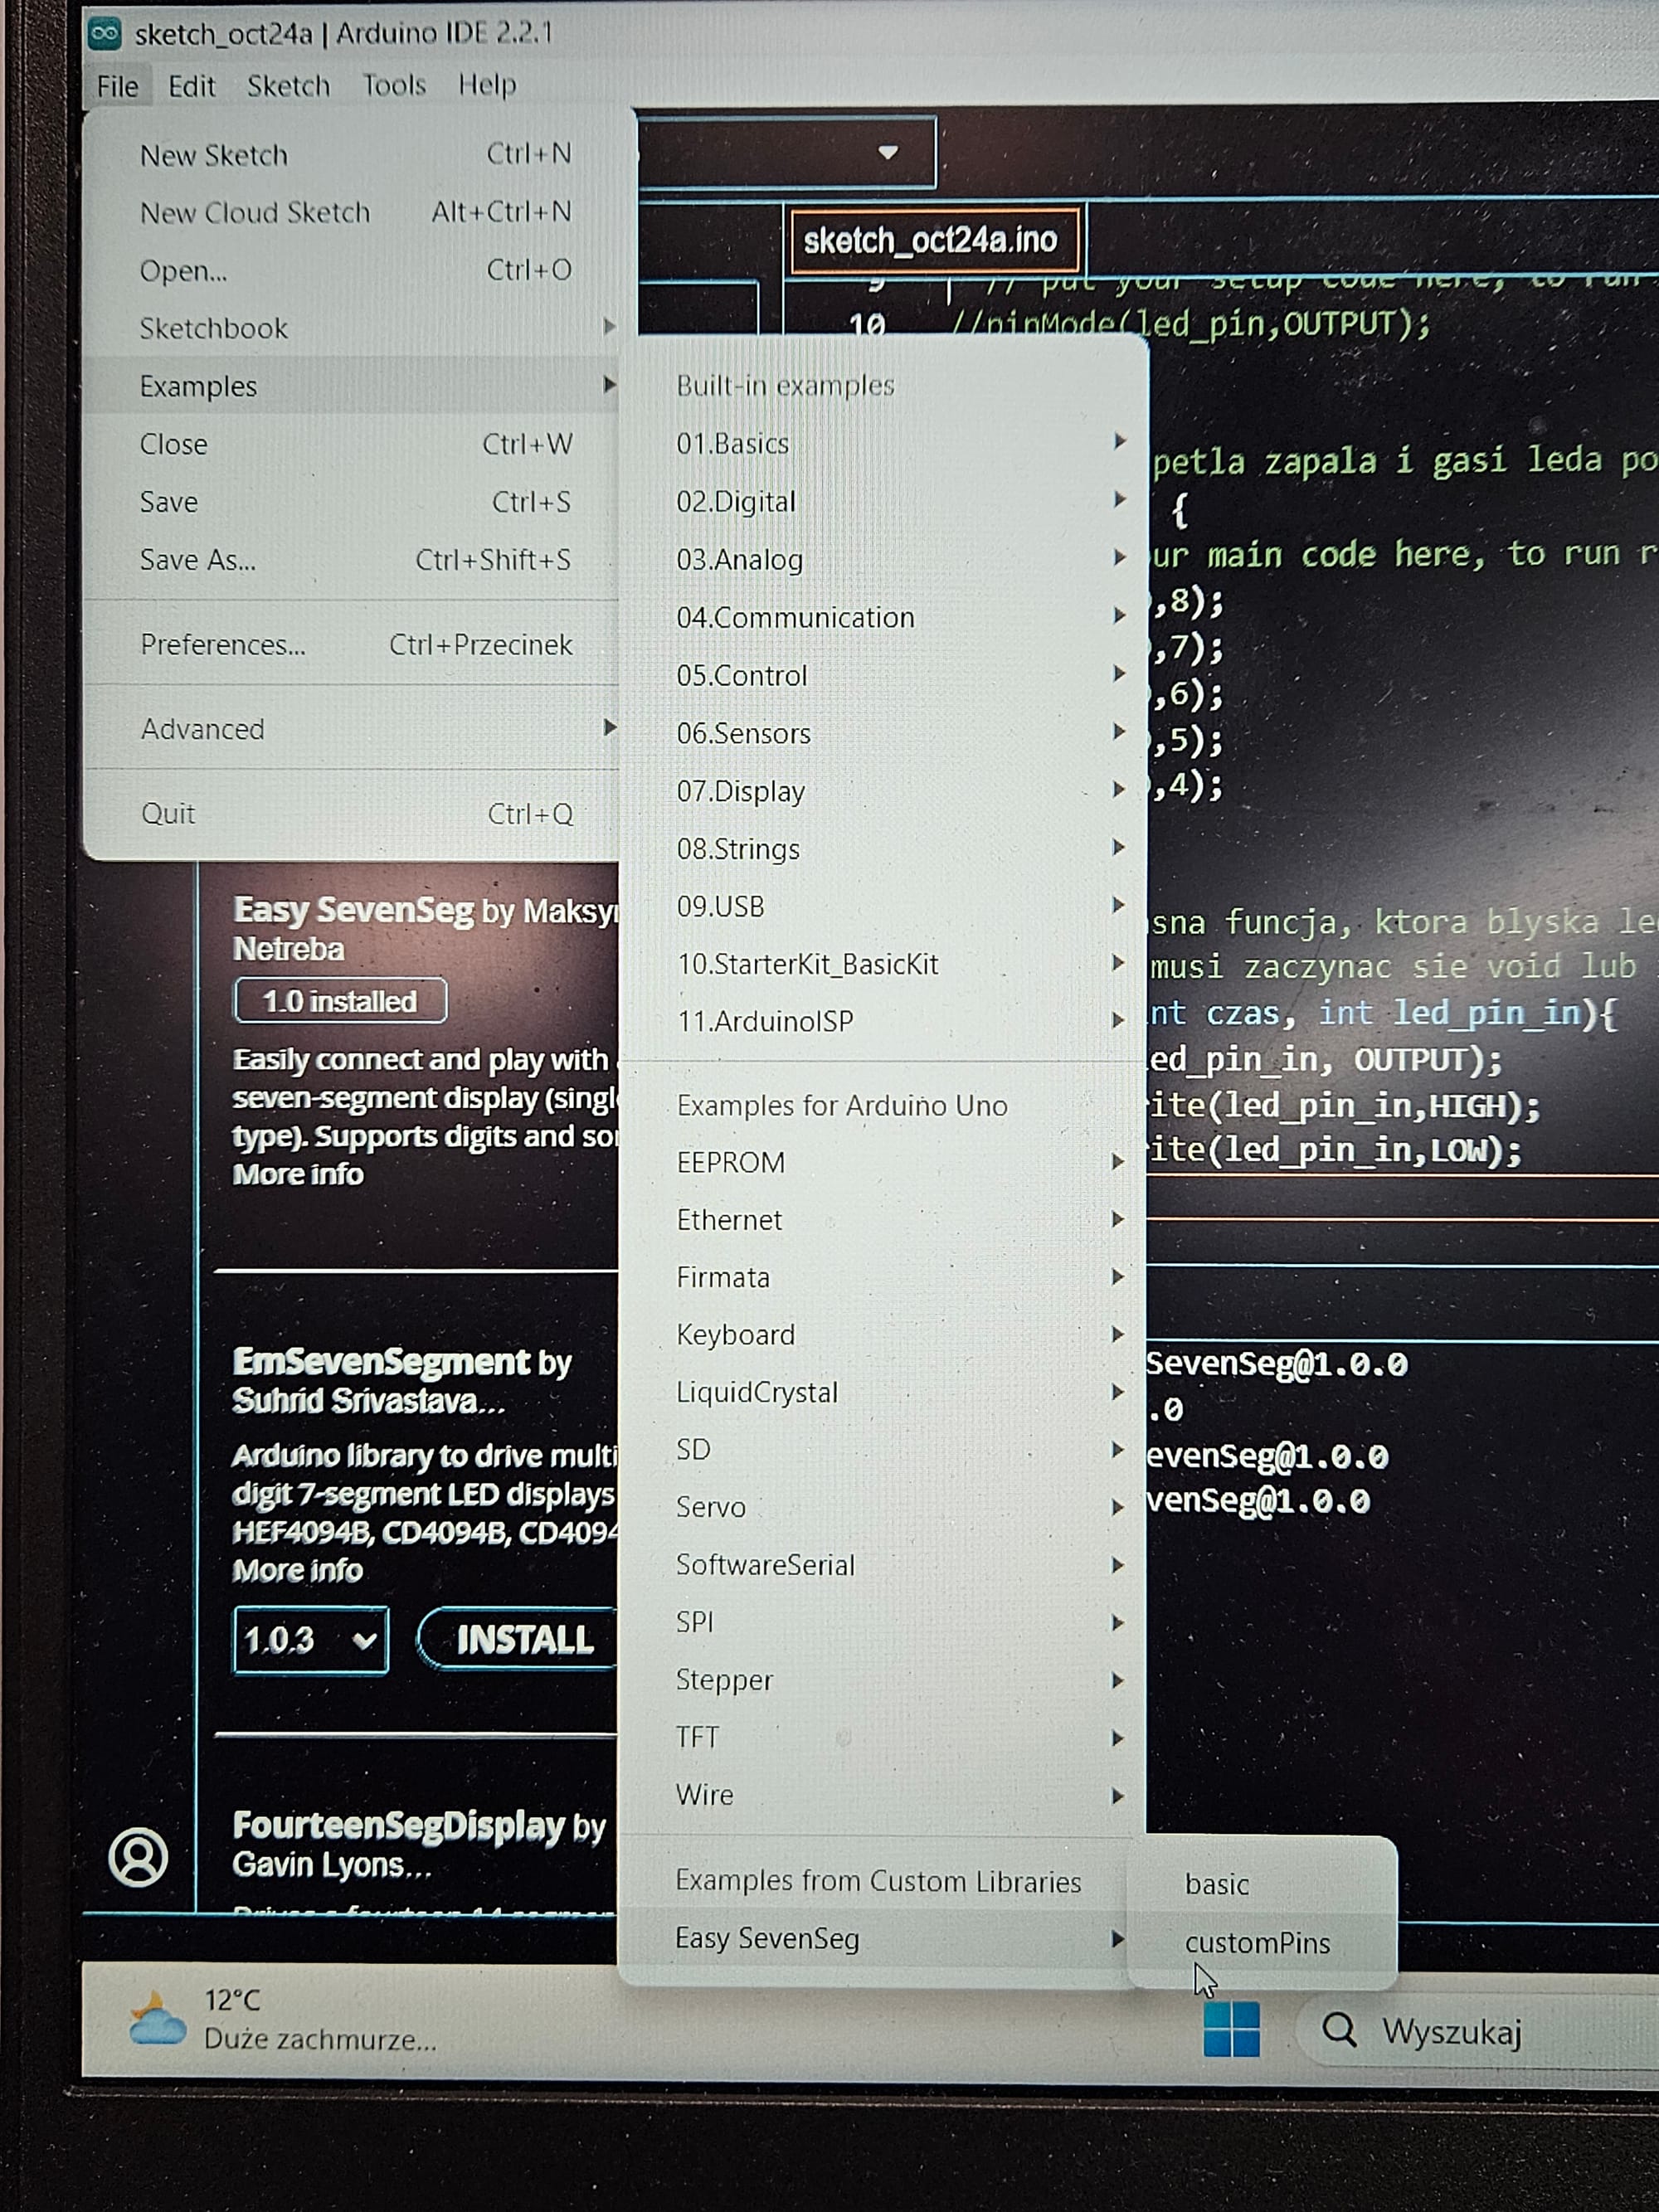1659x2212 pixels.
Task: Click the Arduino IDE logo in title bar
Action: tap(104, 34)
